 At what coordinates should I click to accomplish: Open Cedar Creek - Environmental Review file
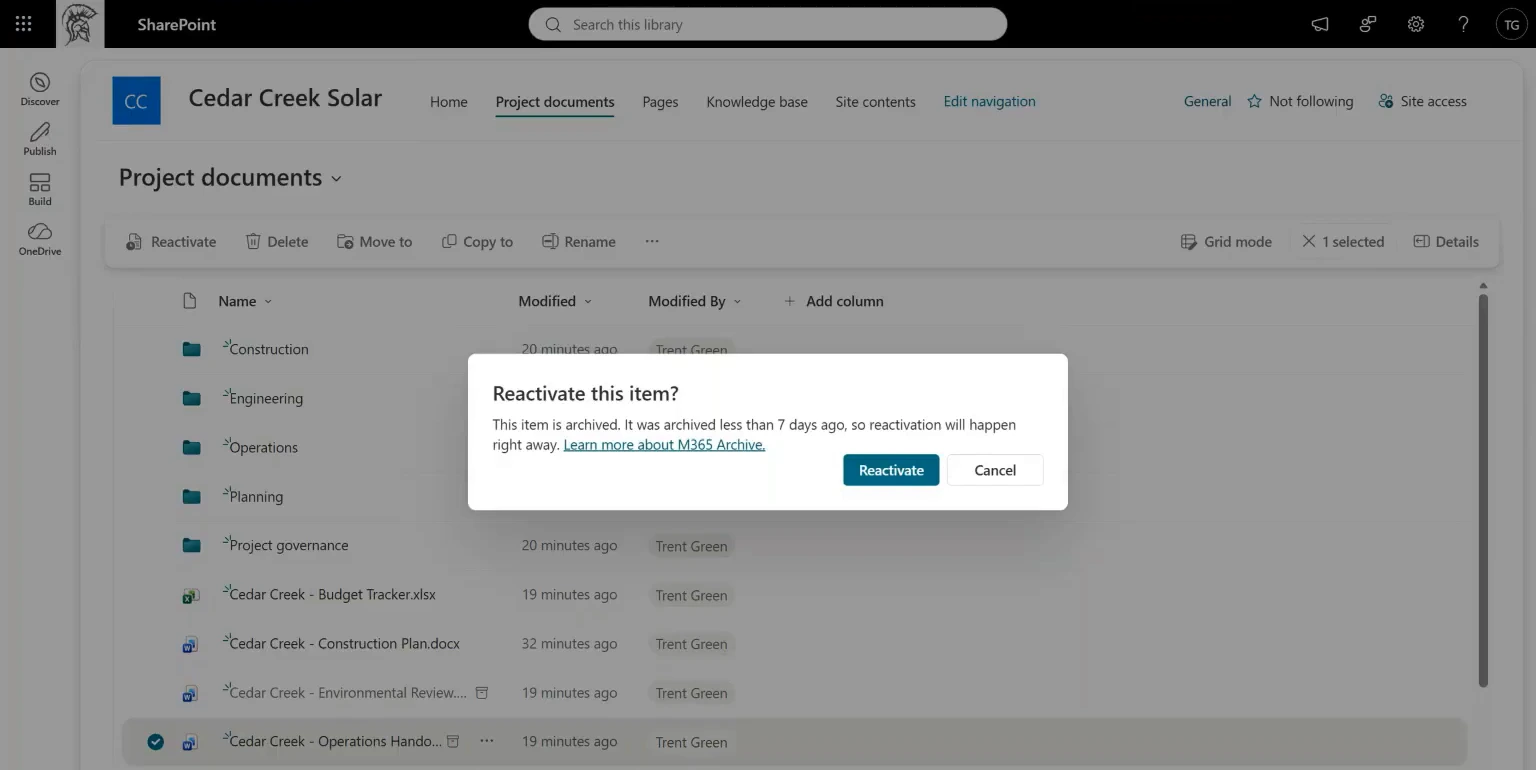[x=348, y=692]
